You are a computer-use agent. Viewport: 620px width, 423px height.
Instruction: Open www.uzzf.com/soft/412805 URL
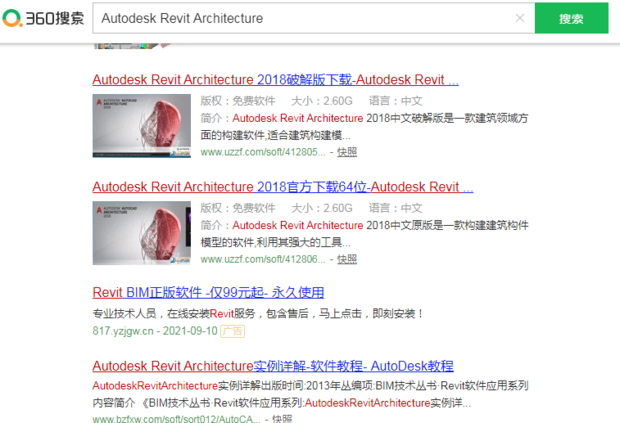263,152
